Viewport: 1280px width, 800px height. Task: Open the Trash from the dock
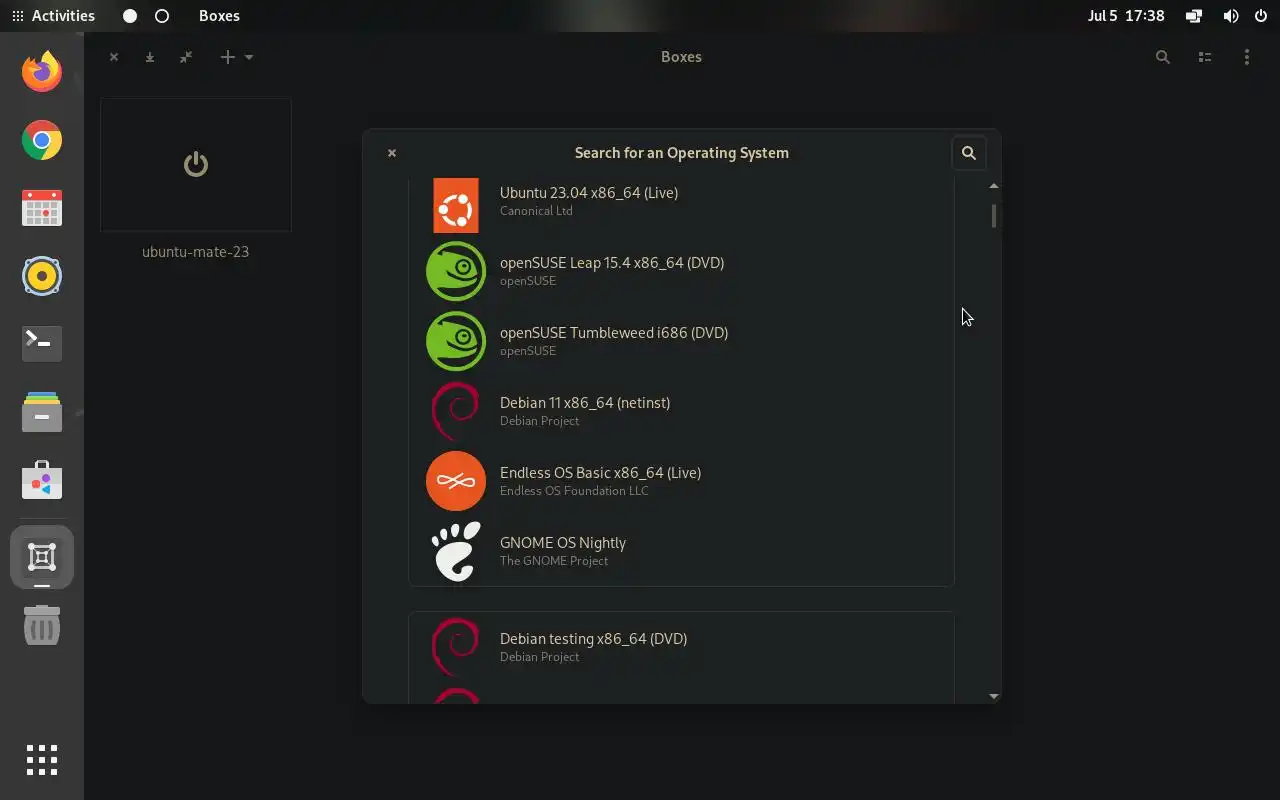tap(42, 625)
